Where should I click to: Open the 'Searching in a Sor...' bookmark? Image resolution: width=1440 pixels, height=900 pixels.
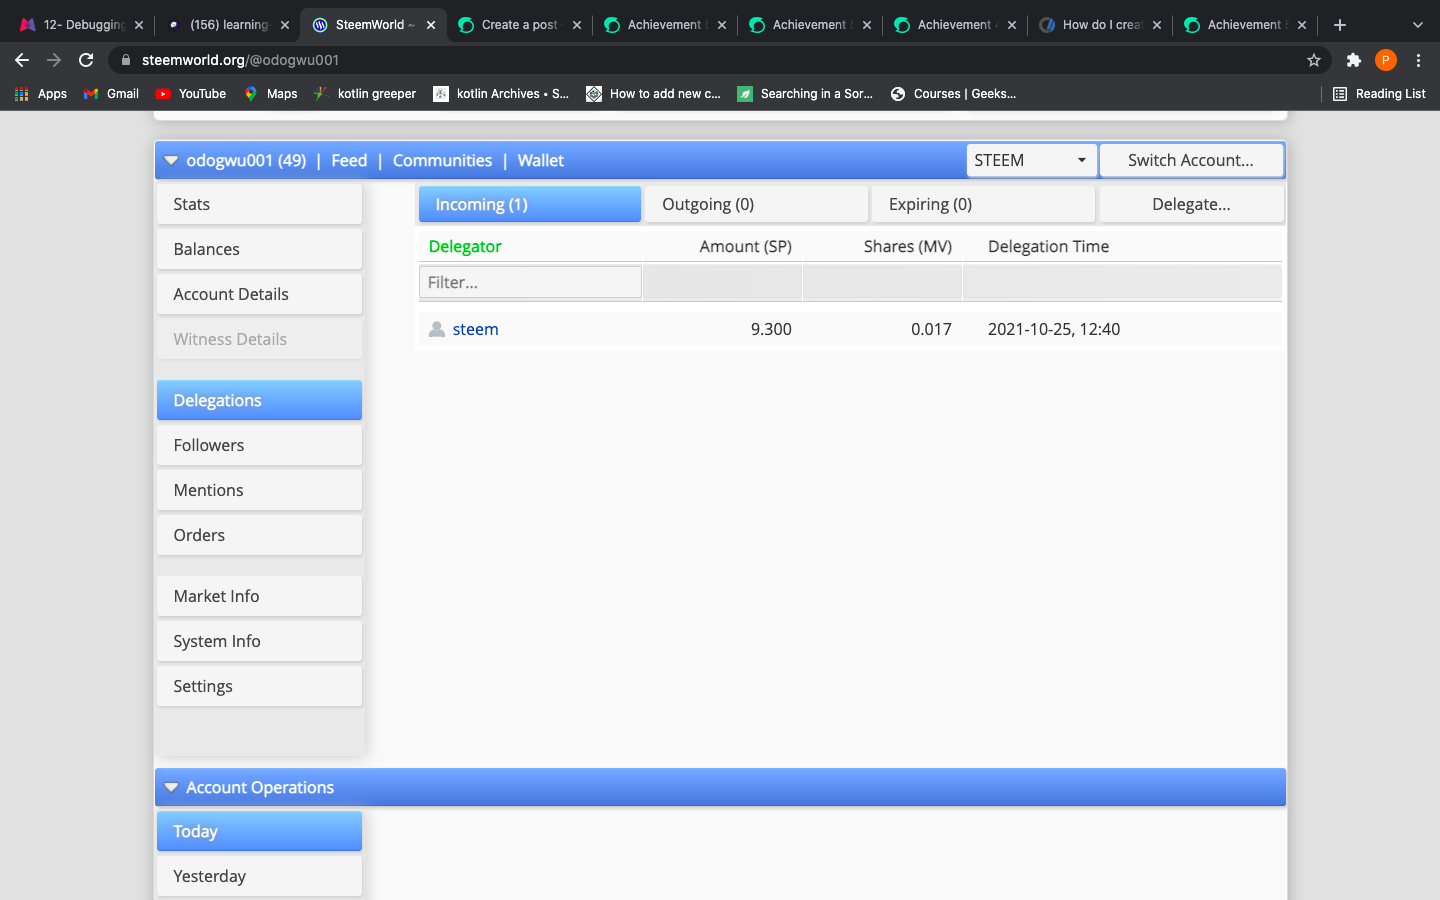(805, 94)
